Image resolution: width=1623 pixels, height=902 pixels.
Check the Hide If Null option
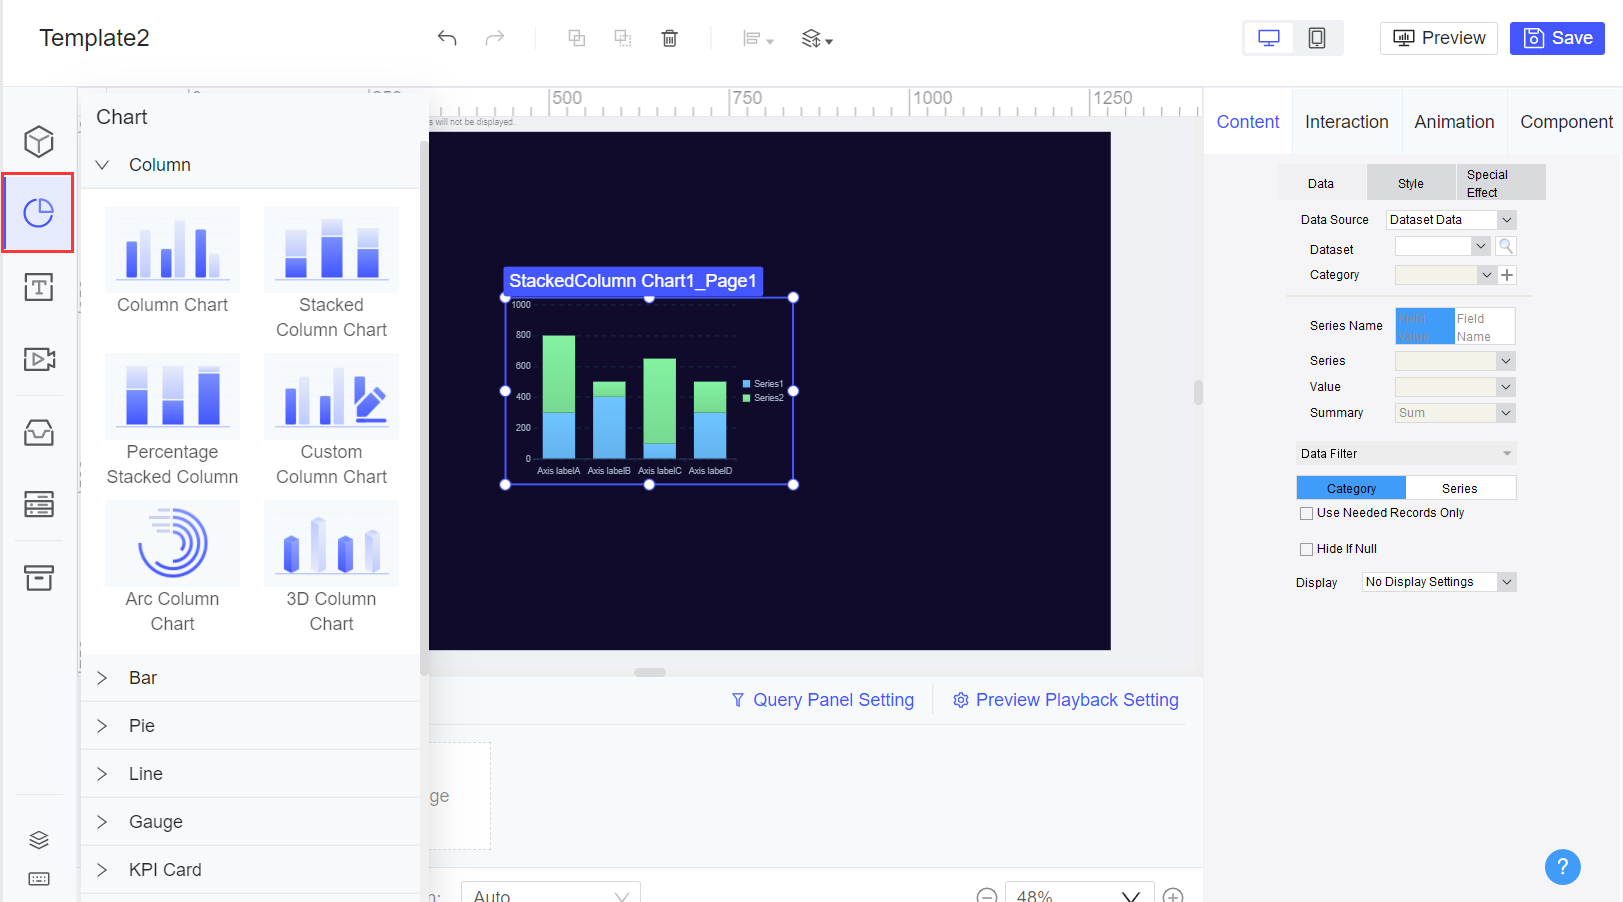(1306, 548)
